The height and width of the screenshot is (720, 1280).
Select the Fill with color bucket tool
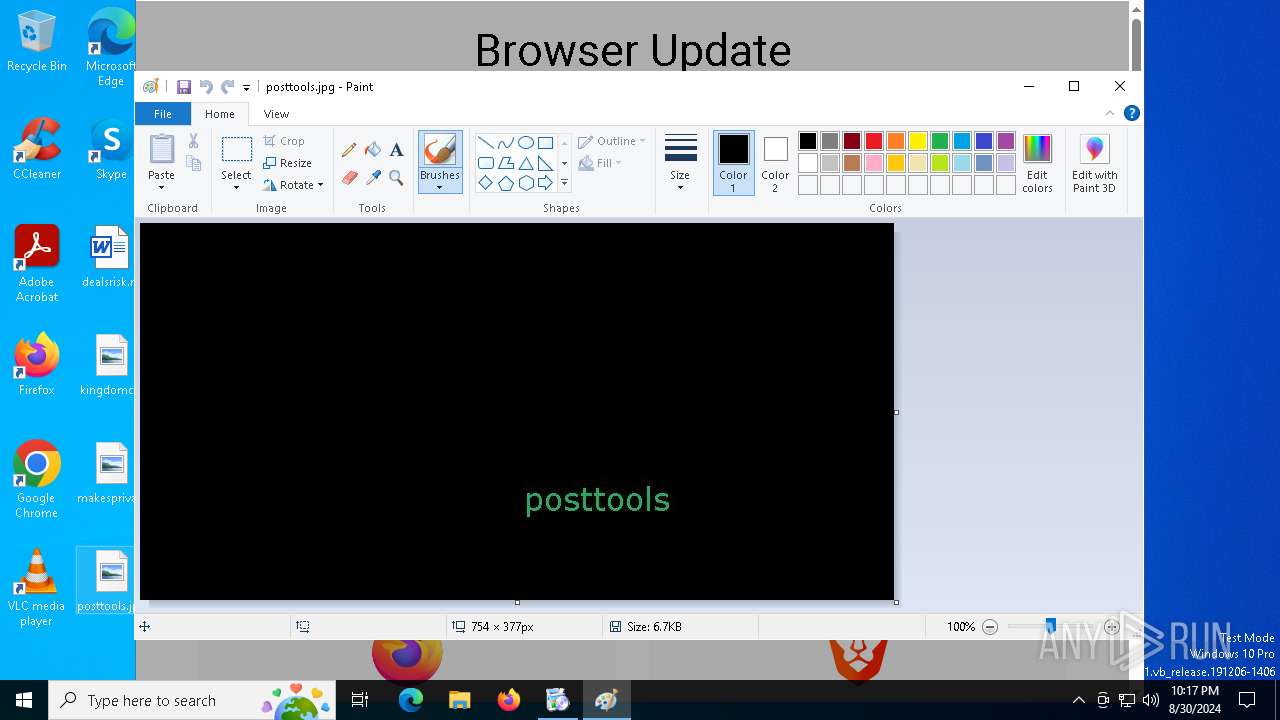pos(373,150)
